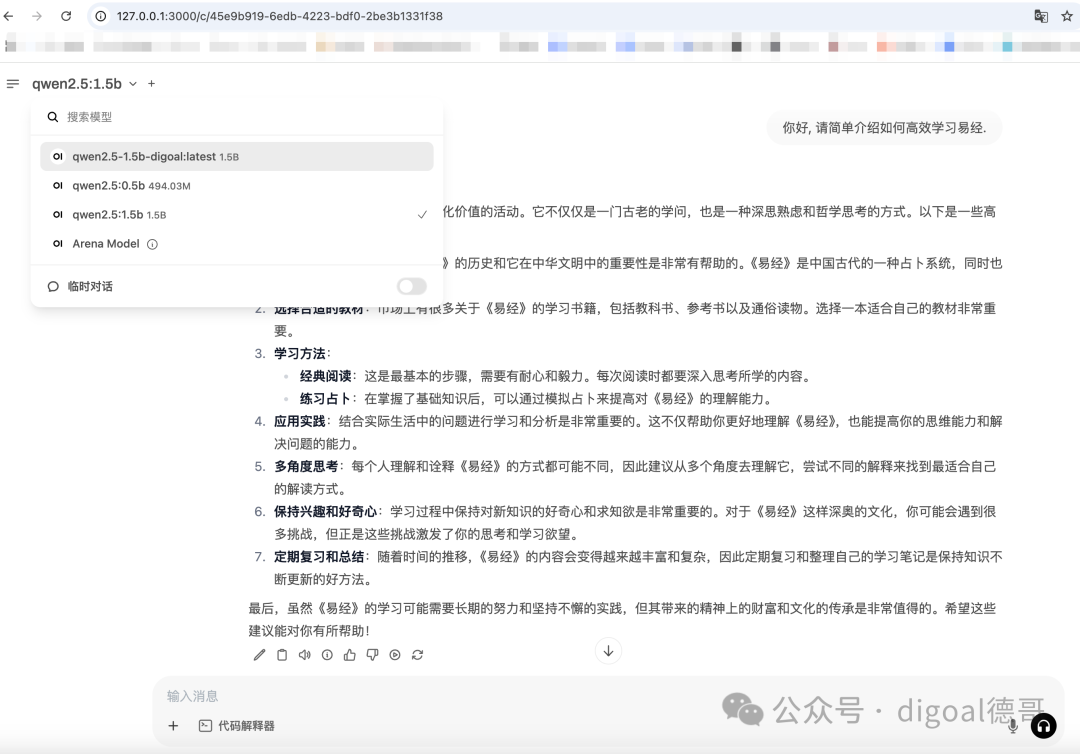The height and width of the screenshot is (754, 1080).
Task: Read response aloud with speaker icon
Action: (x=304, y=655)
